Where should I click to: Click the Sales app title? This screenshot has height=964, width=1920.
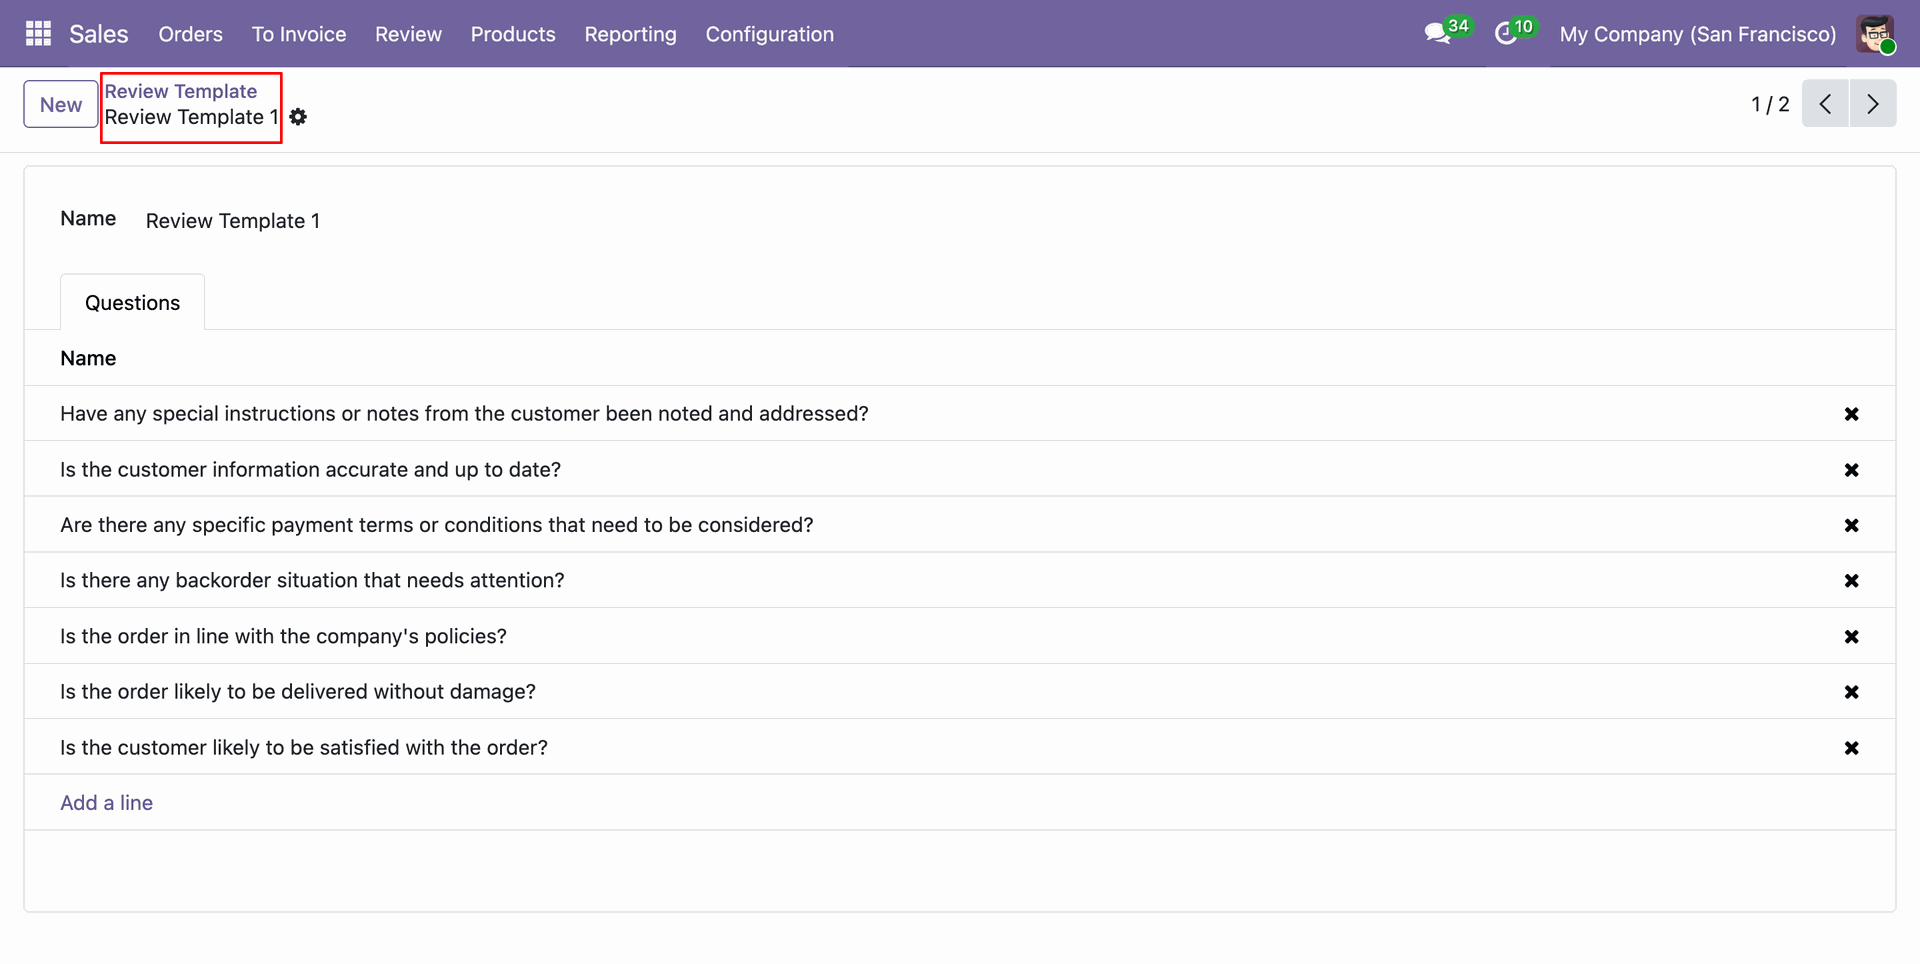click(99, 34)
